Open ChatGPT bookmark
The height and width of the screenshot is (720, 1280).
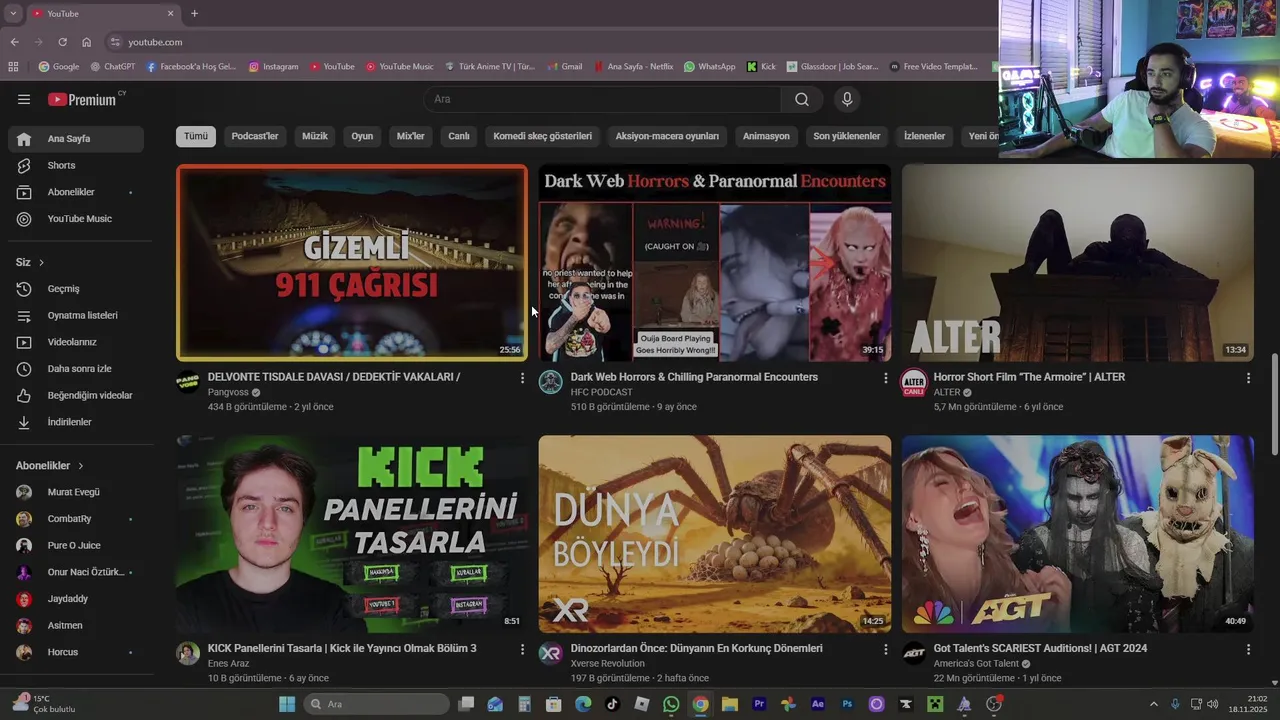113,67
